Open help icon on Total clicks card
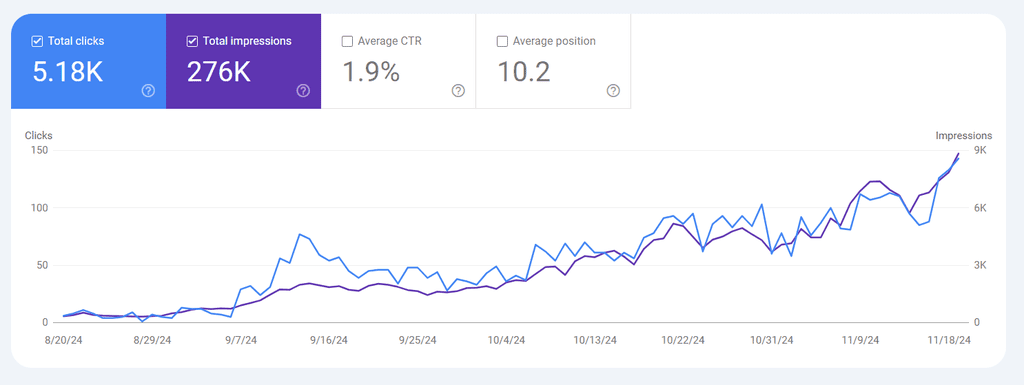 point(148,91)
